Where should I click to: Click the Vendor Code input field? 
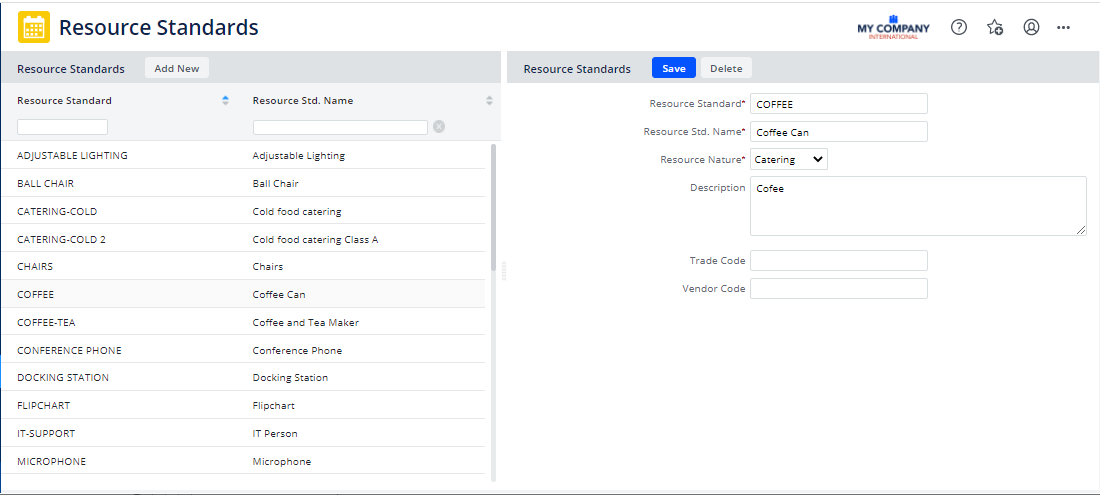coord(838,288)
